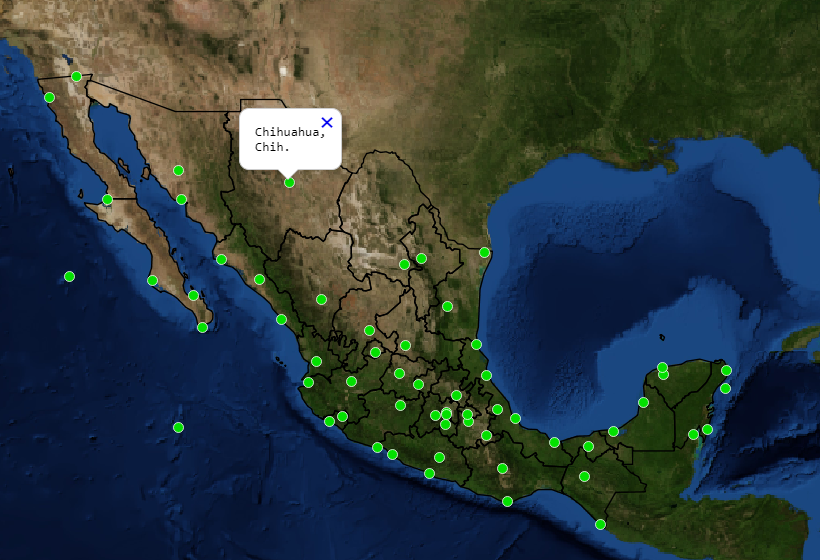Click the Coatzacoalcos marker on the southern Gulf coast

554,443
